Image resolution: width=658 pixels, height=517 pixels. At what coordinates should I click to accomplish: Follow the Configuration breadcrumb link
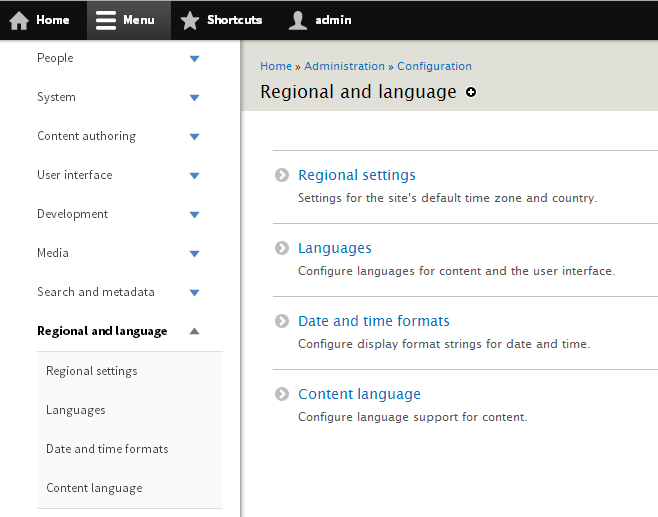pos(434,66)
